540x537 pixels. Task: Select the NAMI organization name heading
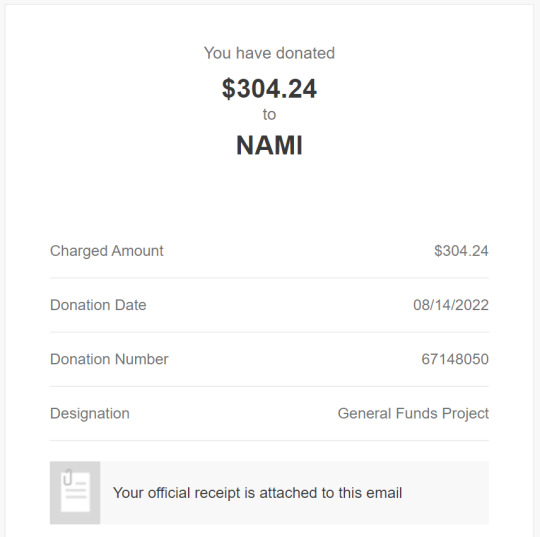coord(269,145)
